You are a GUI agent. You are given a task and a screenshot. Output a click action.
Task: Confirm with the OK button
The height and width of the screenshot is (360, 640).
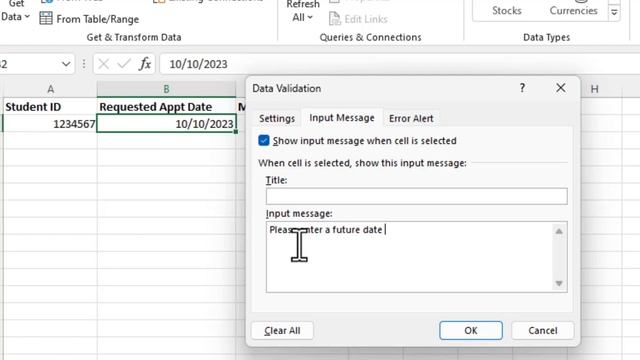471,330
